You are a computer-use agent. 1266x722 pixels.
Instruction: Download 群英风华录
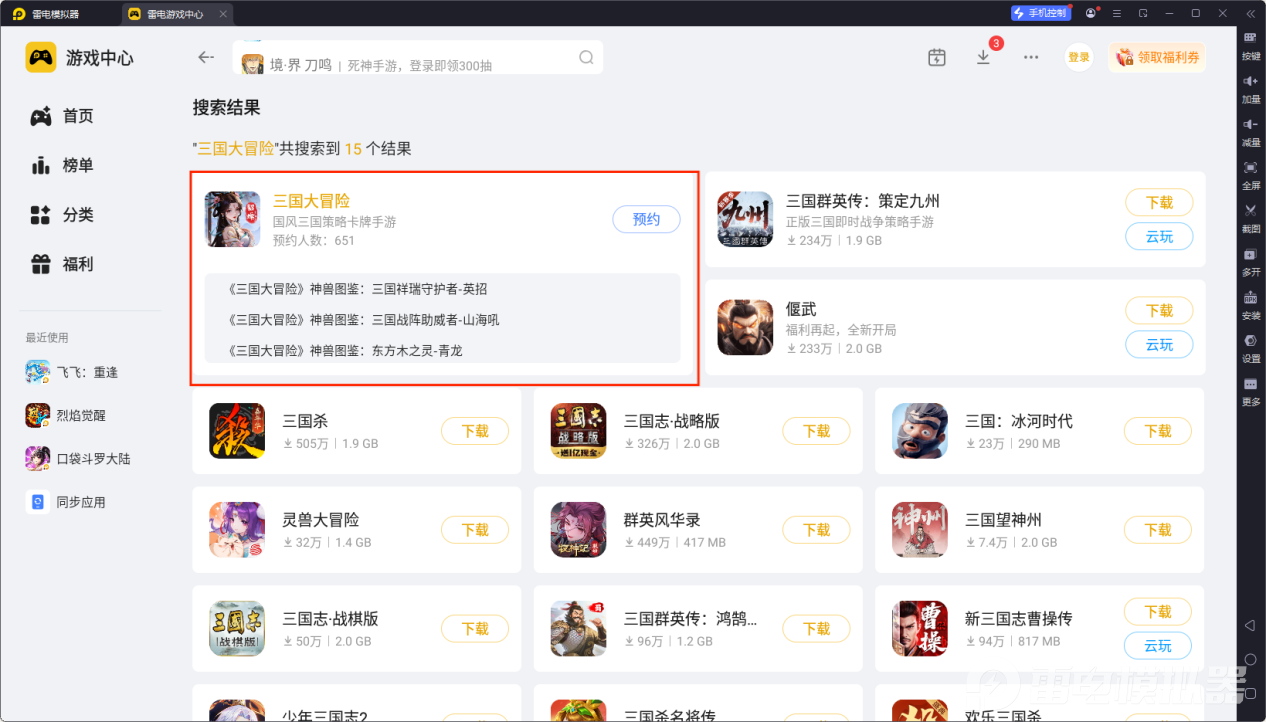click(816, 530)
